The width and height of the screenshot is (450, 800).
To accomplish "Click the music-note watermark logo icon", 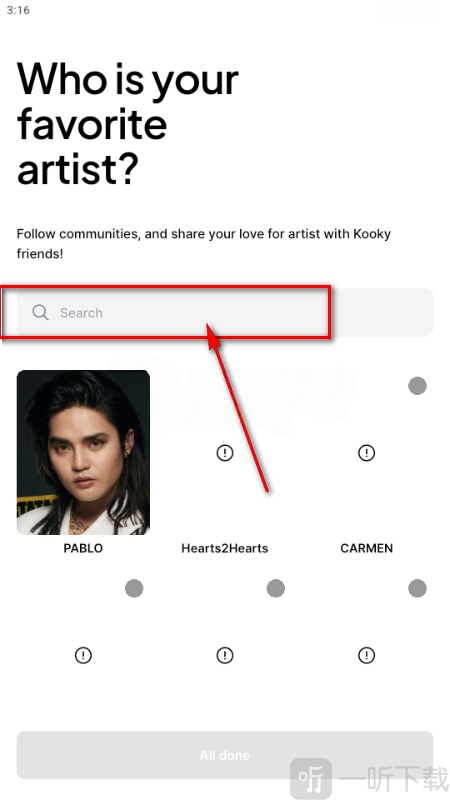I will [x=311, y=778].
